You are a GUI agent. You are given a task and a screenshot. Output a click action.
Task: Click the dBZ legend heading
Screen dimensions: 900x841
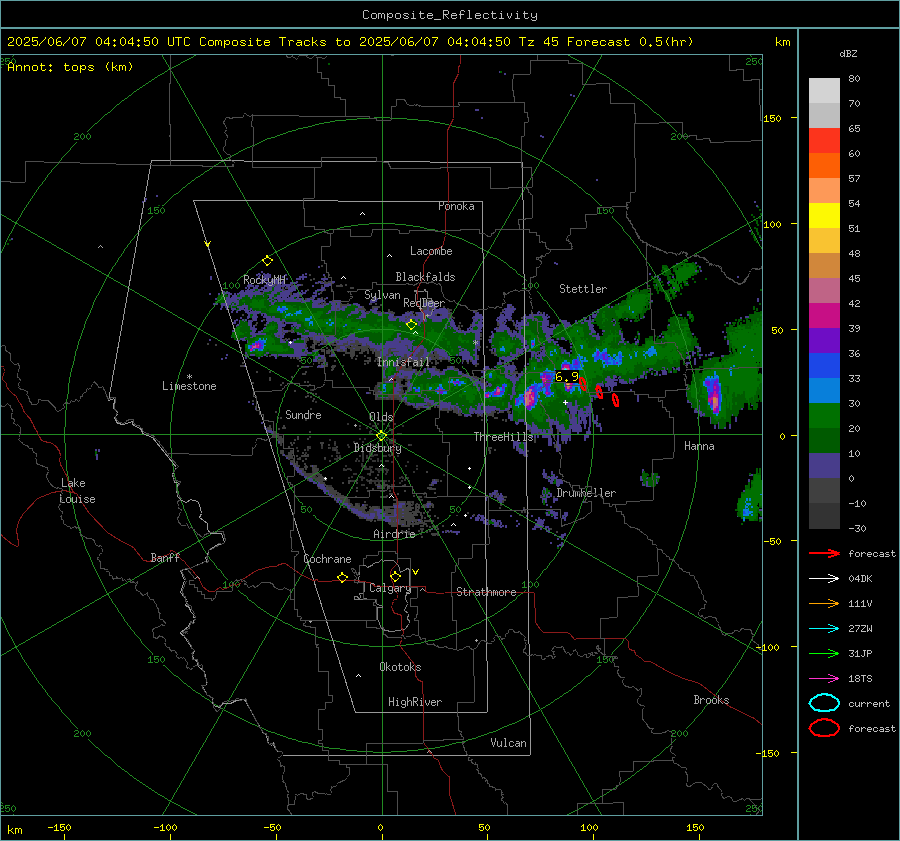point(848,54)
